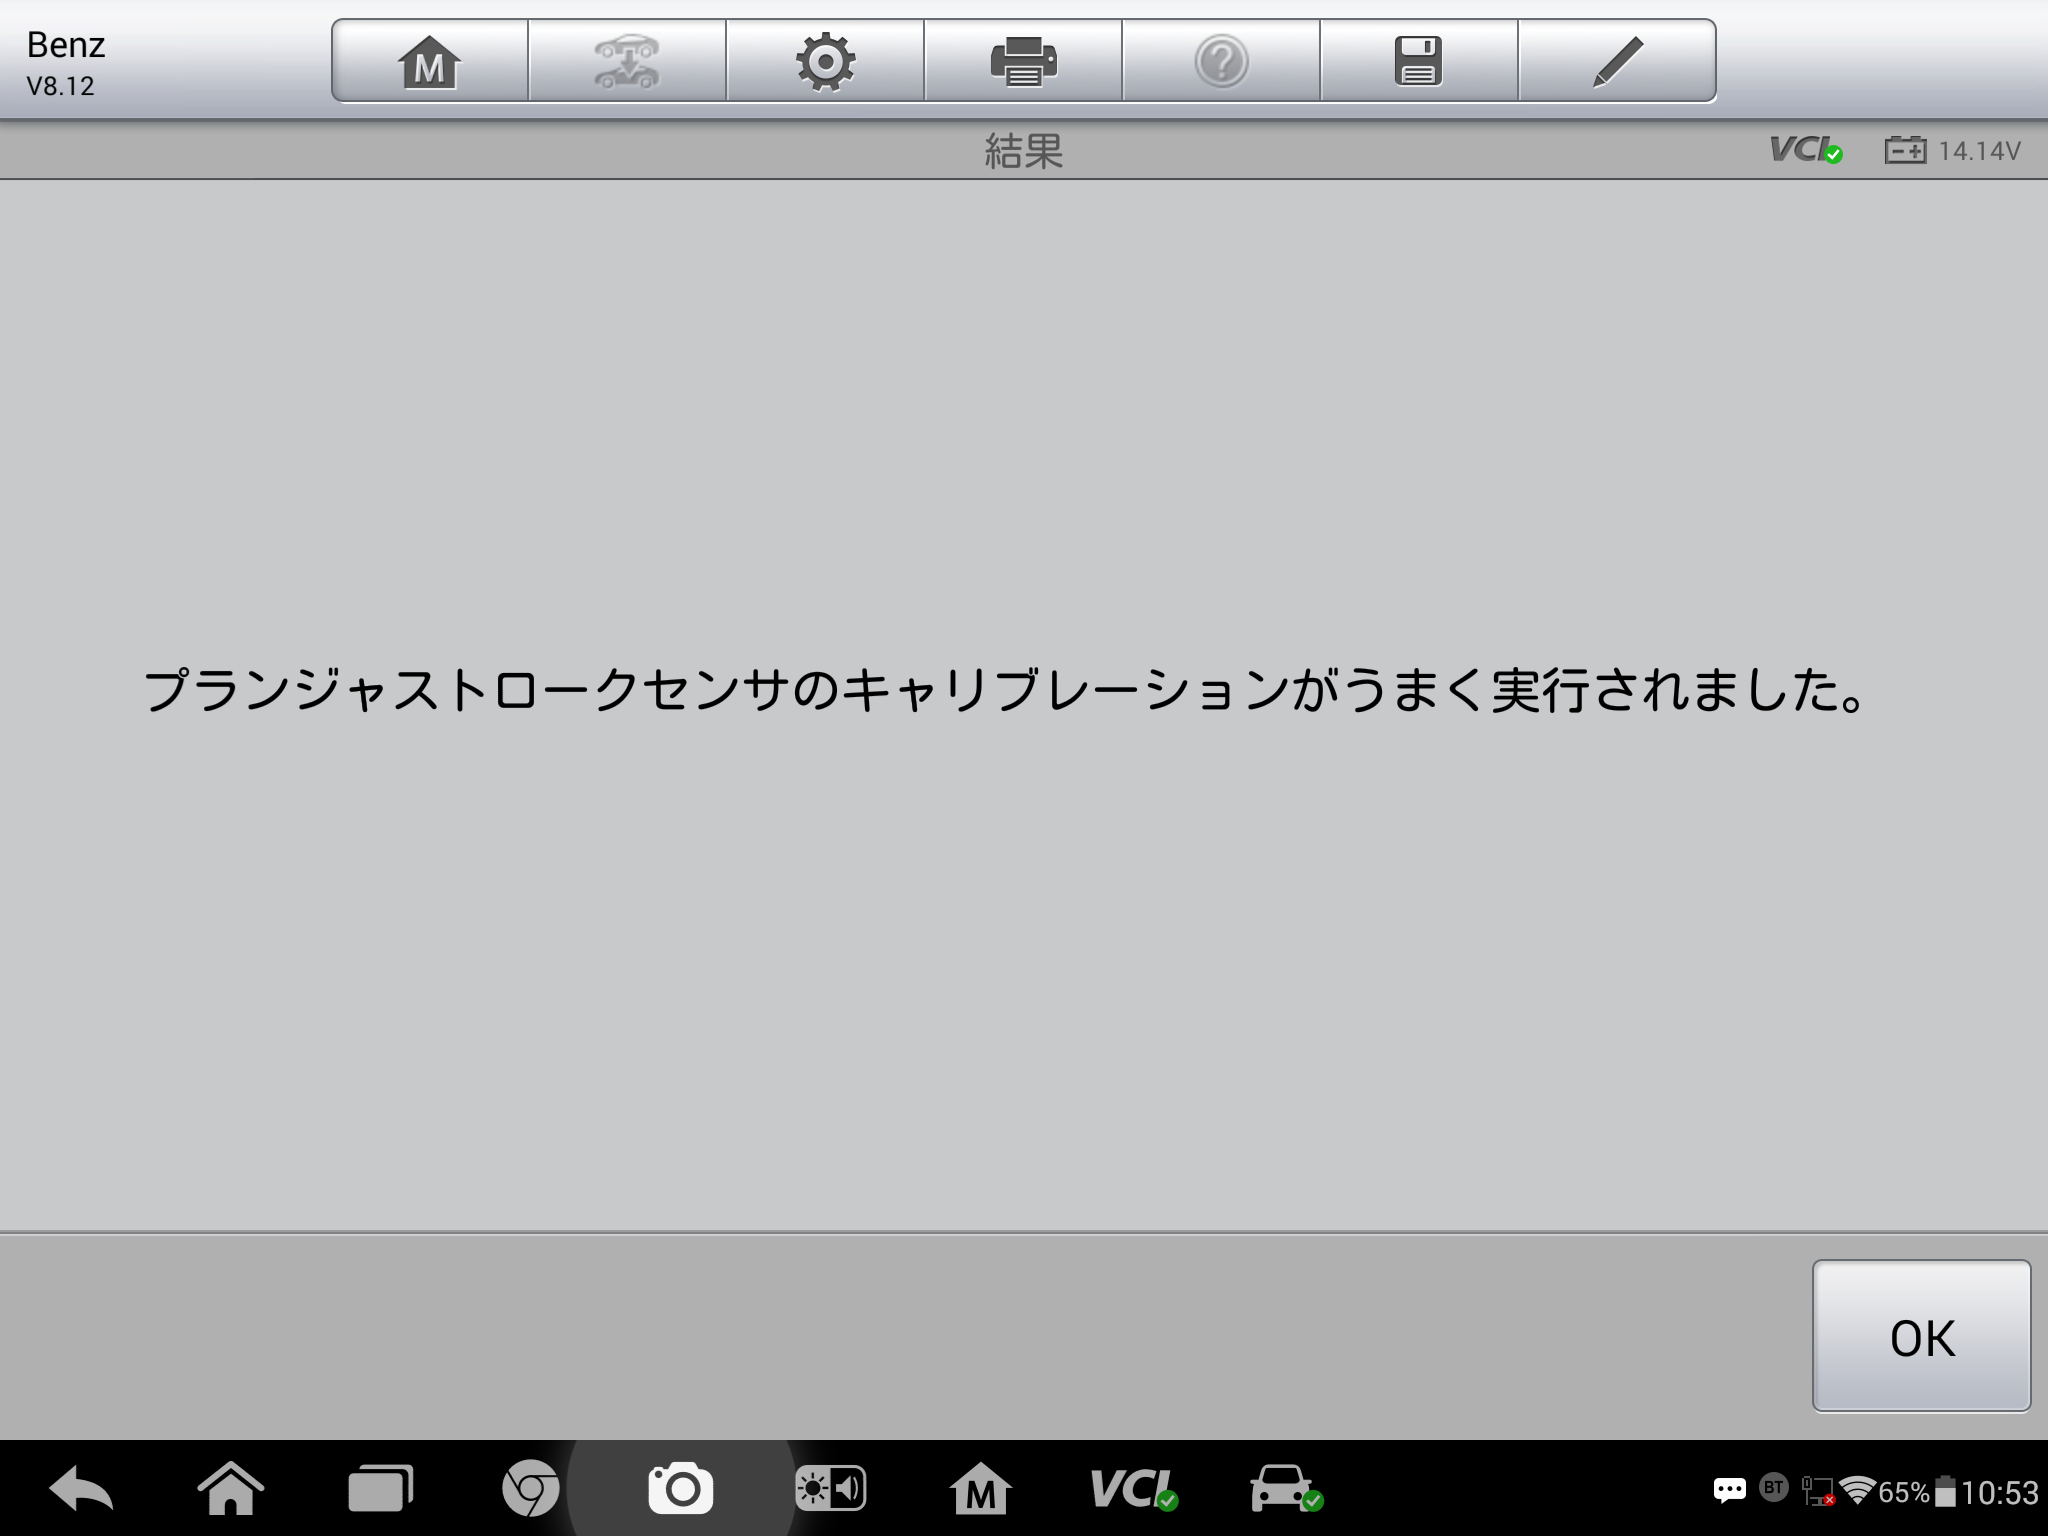Open settings gear in toolbar
This screenshot has width=2048, height=1536.
click(x=825, y=62)
